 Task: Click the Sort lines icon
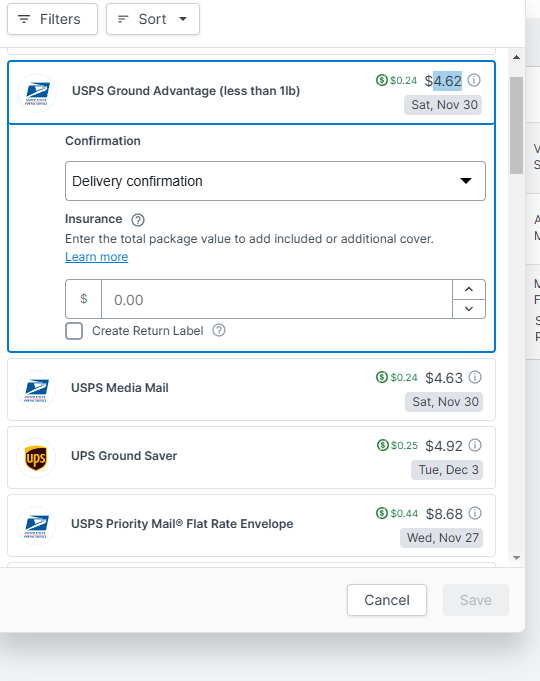point(123,19)
